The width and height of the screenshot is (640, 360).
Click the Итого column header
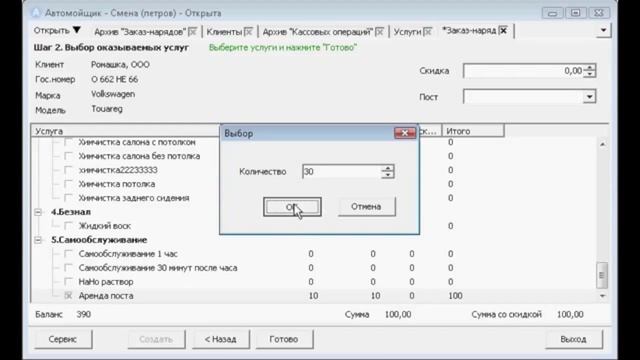pos(473,131)
